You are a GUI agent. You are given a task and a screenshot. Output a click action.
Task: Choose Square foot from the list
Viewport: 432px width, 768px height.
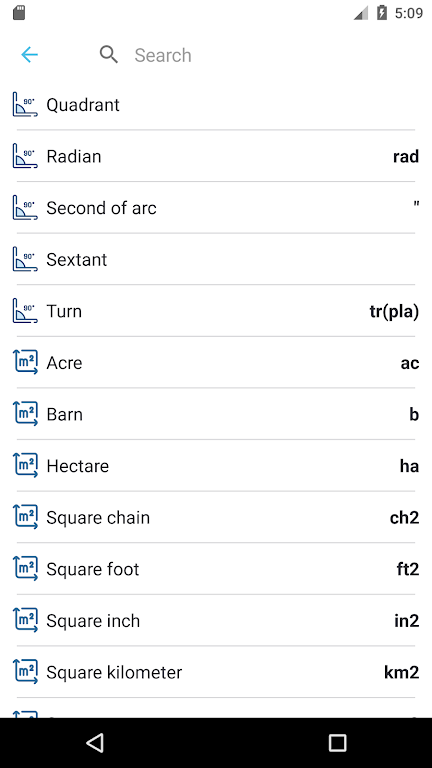pos(216,569)
